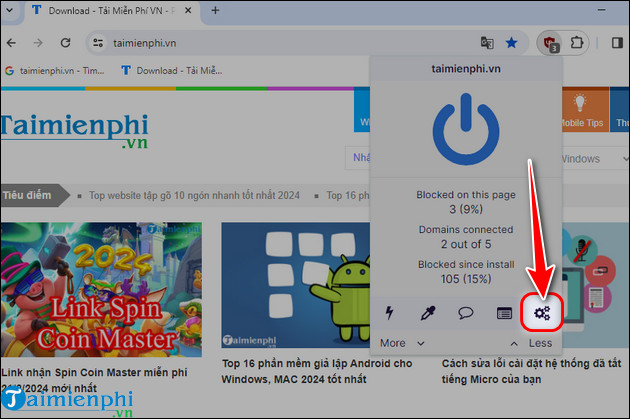This screenshot has height=419, width=630.
Task: Open site information tune icon in address bar
Action: 98,43
